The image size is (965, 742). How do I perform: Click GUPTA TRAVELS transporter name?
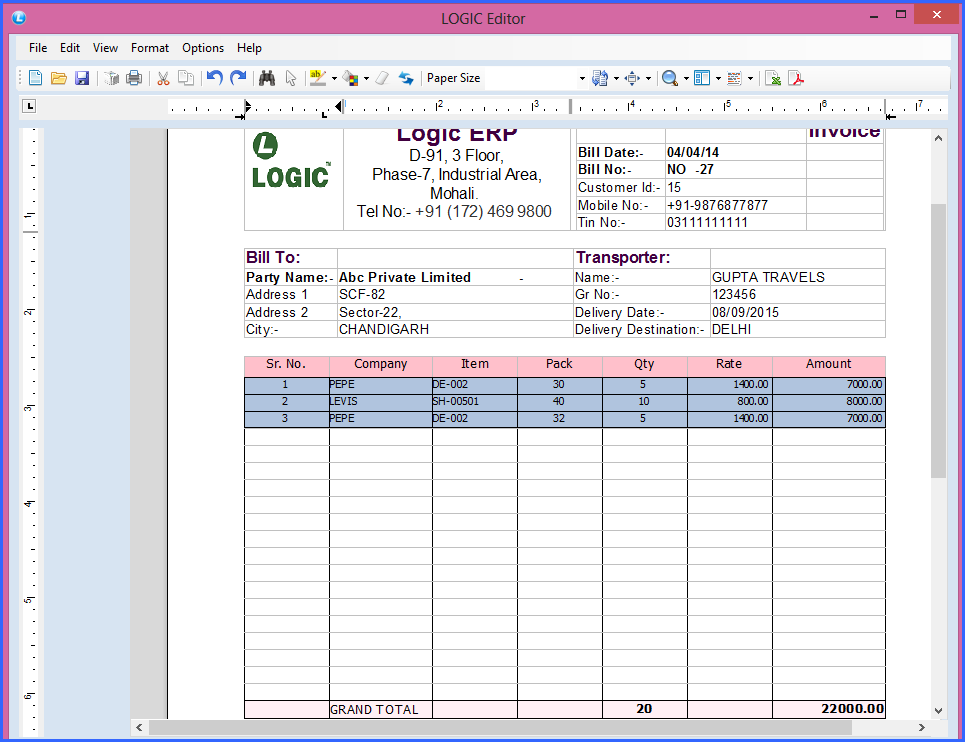click(x=768, y=277)
